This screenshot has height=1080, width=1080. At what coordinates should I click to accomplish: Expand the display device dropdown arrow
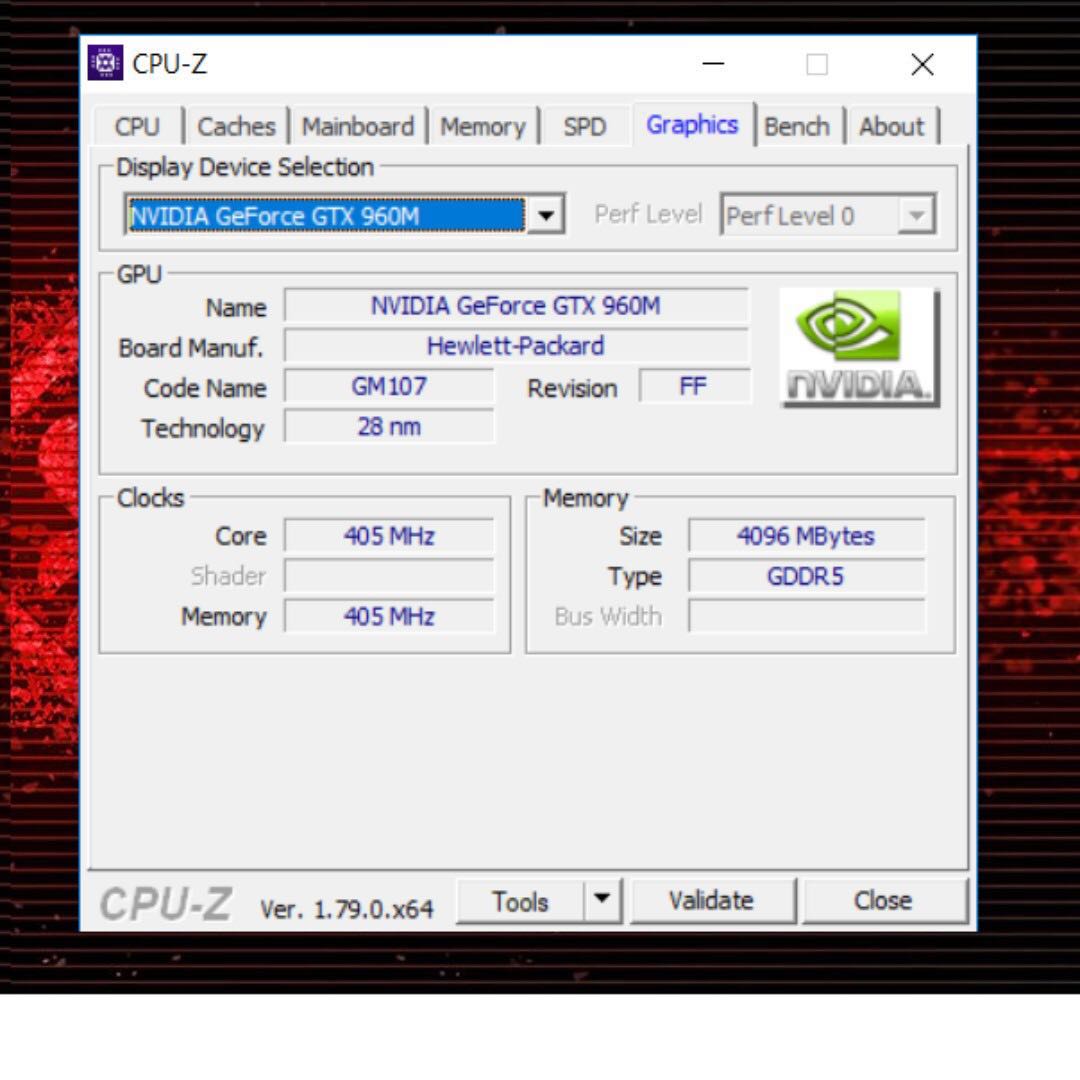pyautogui.click(x=546, y=215)
